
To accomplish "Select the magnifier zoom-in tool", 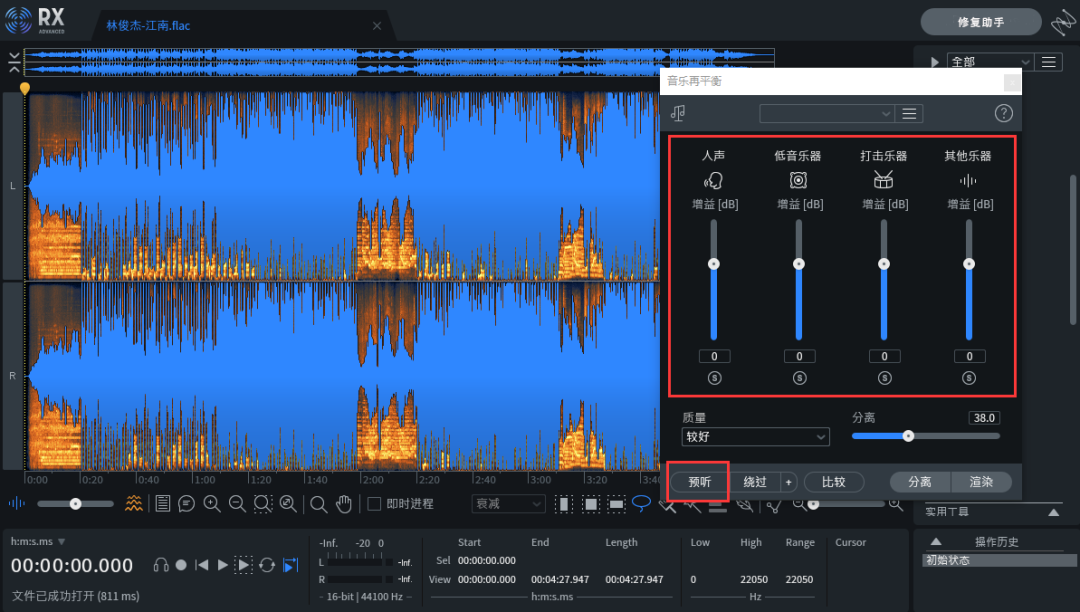I will tap(211, 503).
